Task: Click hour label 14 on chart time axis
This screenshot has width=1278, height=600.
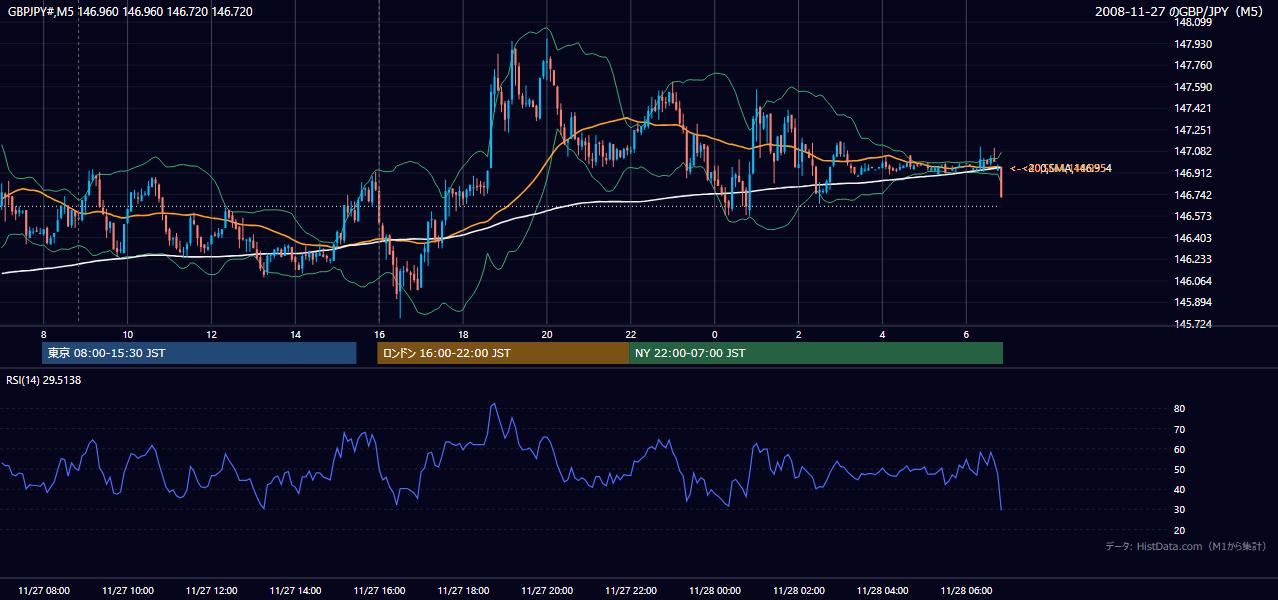Action: [x=295, y=334]
